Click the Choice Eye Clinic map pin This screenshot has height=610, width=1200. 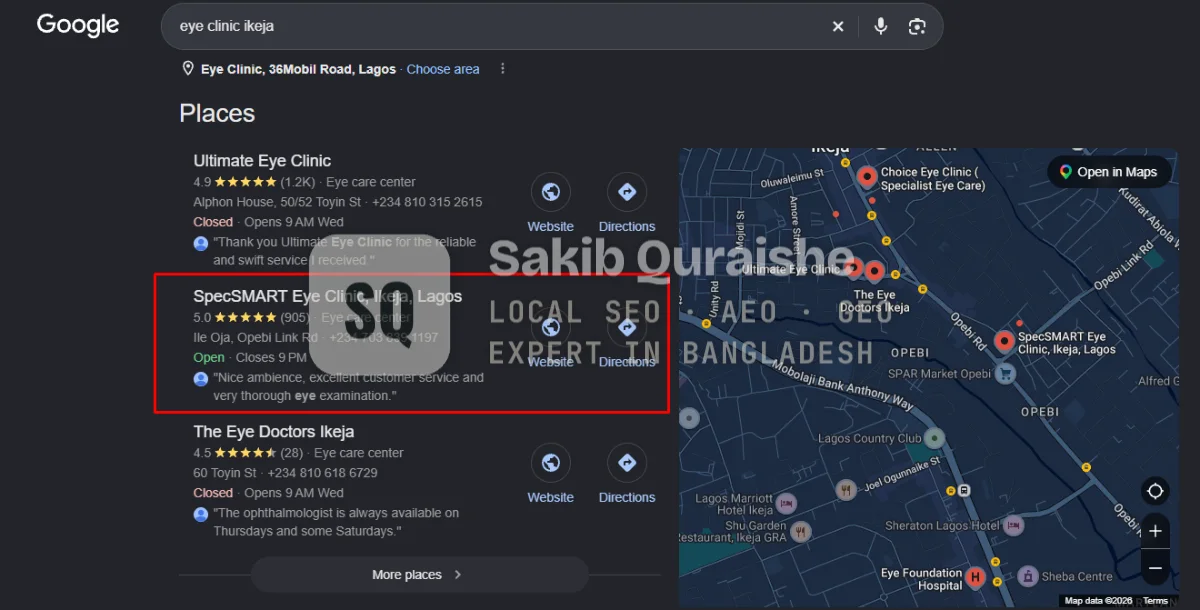point(867,178)
